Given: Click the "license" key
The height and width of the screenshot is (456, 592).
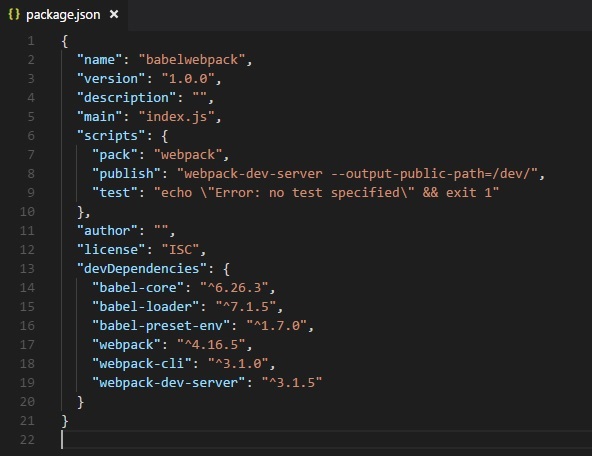Looking at the screenshot, I should point(111,250).
